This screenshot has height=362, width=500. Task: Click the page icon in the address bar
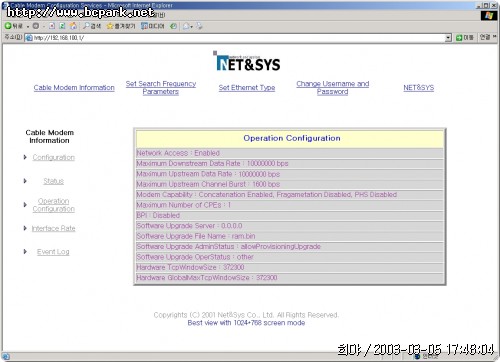[29, 38]
